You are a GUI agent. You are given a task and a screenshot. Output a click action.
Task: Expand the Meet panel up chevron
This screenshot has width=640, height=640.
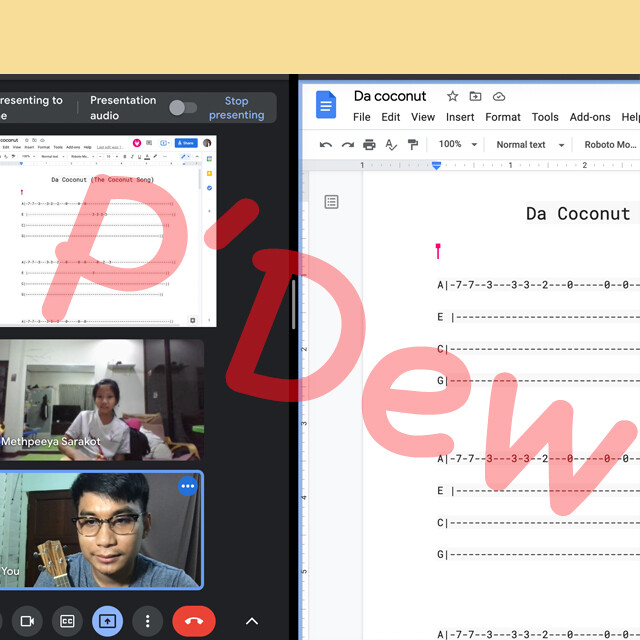pos(252,621)
